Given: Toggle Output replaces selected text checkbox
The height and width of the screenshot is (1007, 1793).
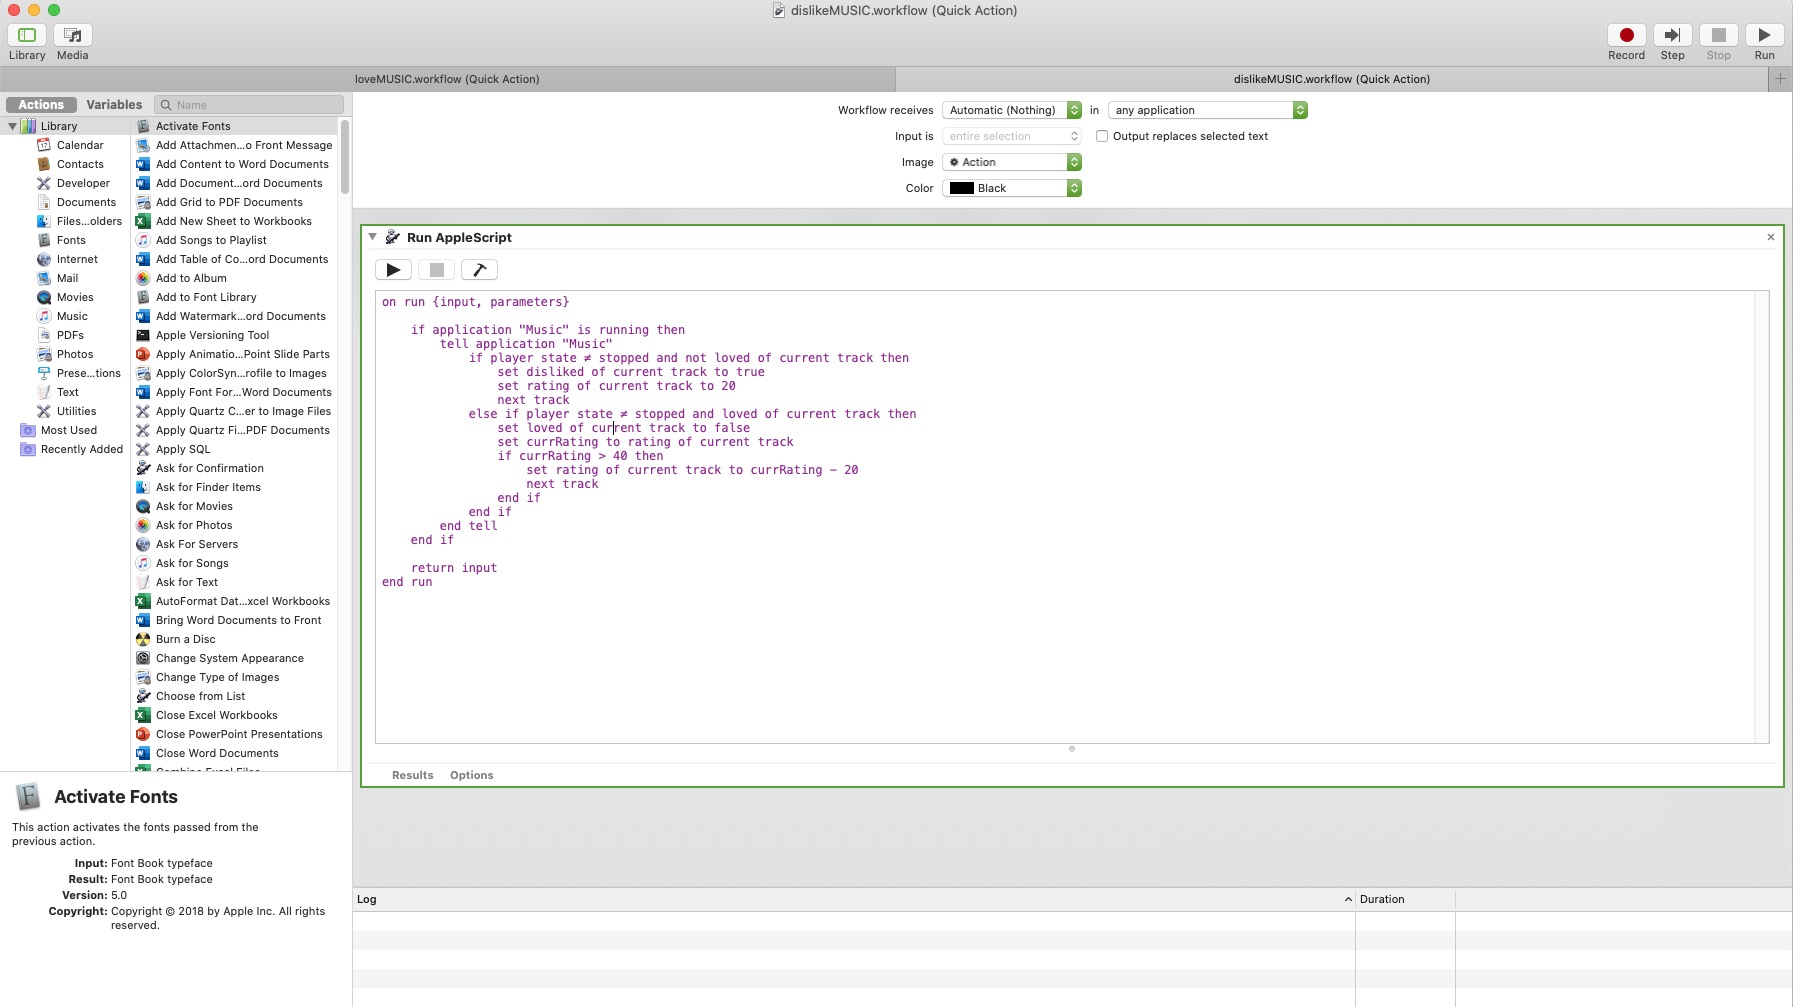Looking at the screenshot, I should coord(1101,136).
